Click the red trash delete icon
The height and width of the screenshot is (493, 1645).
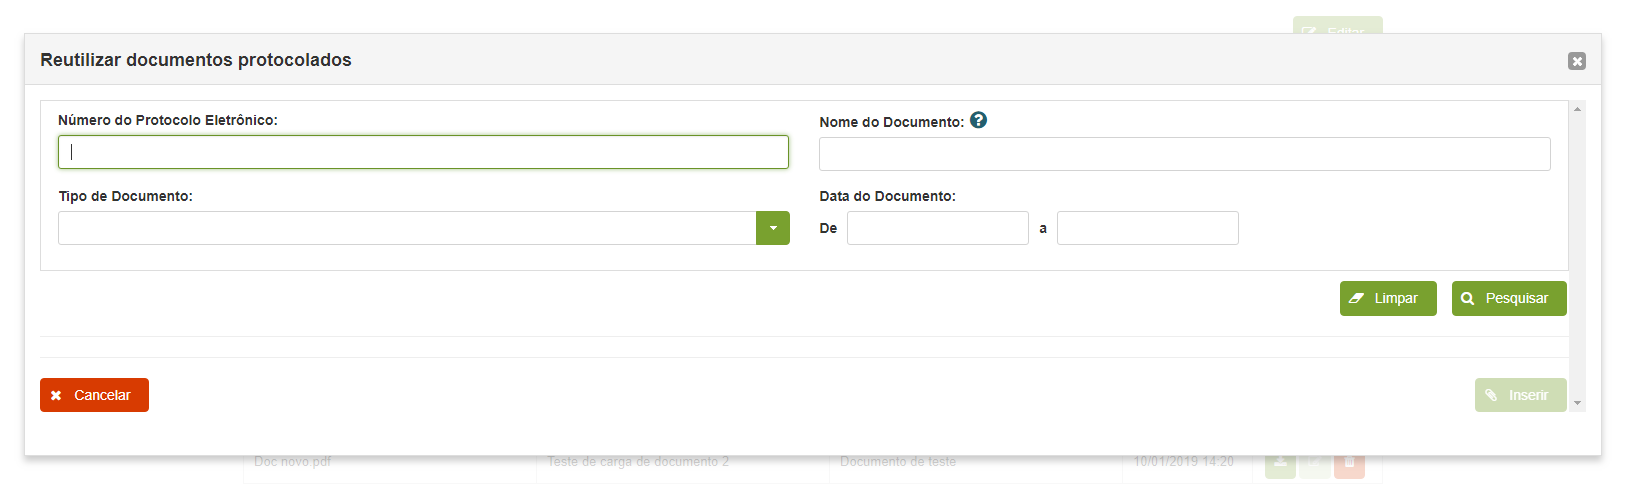1349,464
